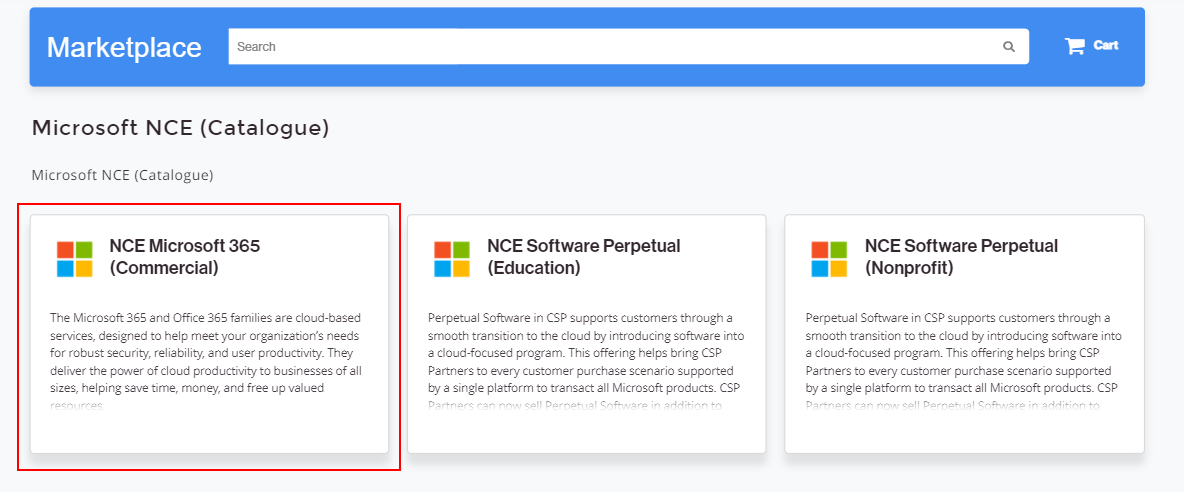Open NCE Software Perpetual (Education) title

(x=583, y=257)
